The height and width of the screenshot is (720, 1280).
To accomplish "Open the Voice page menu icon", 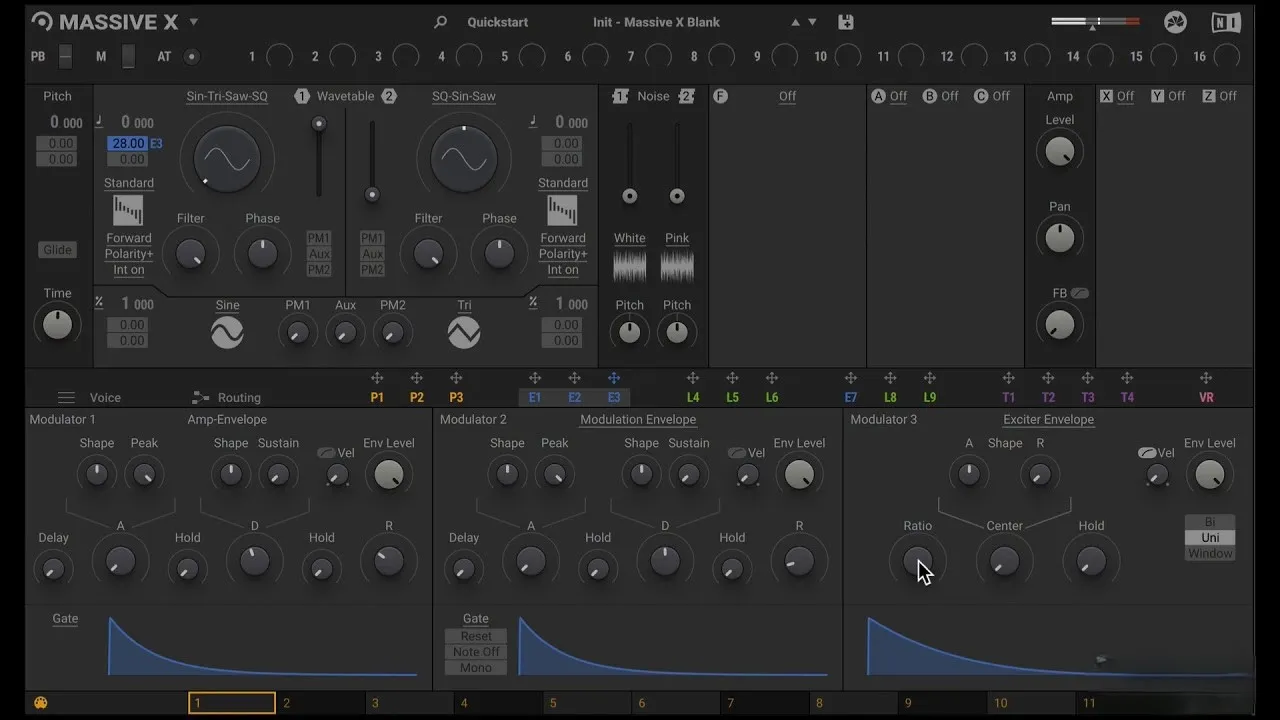I will coord(66,397).
